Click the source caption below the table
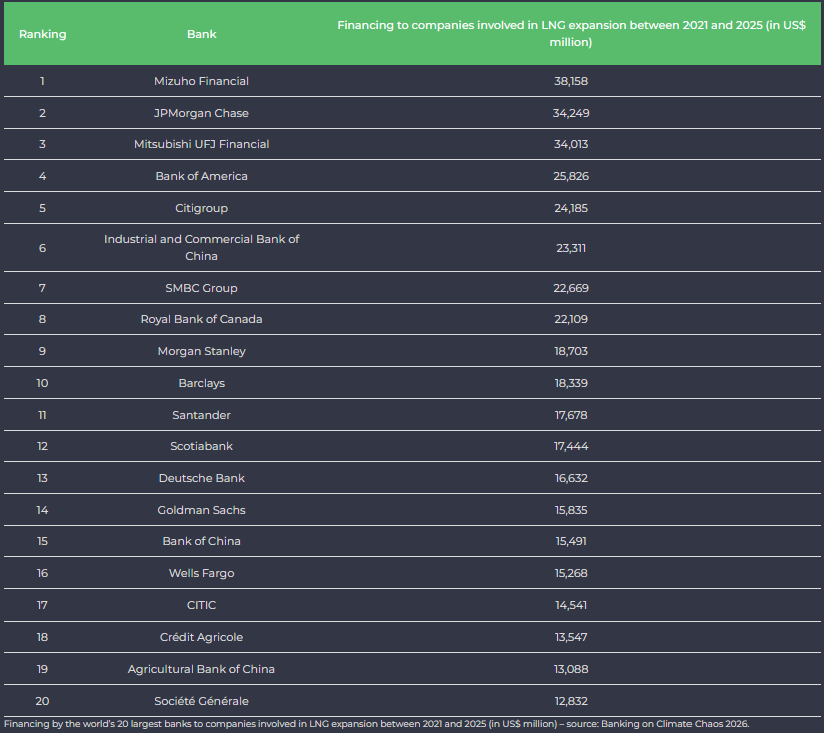Viewport: 824px width, 733px height. tap(377, 724)
